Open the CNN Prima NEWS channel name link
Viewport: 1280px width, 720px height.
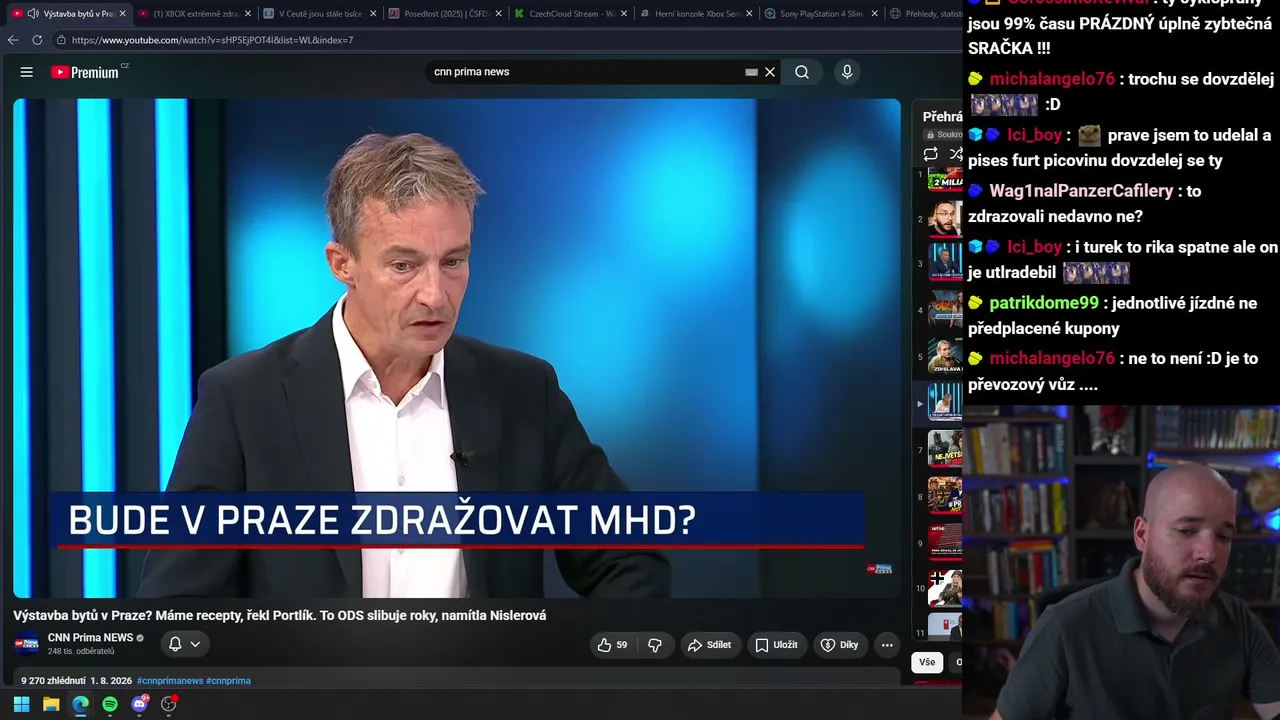90,638
